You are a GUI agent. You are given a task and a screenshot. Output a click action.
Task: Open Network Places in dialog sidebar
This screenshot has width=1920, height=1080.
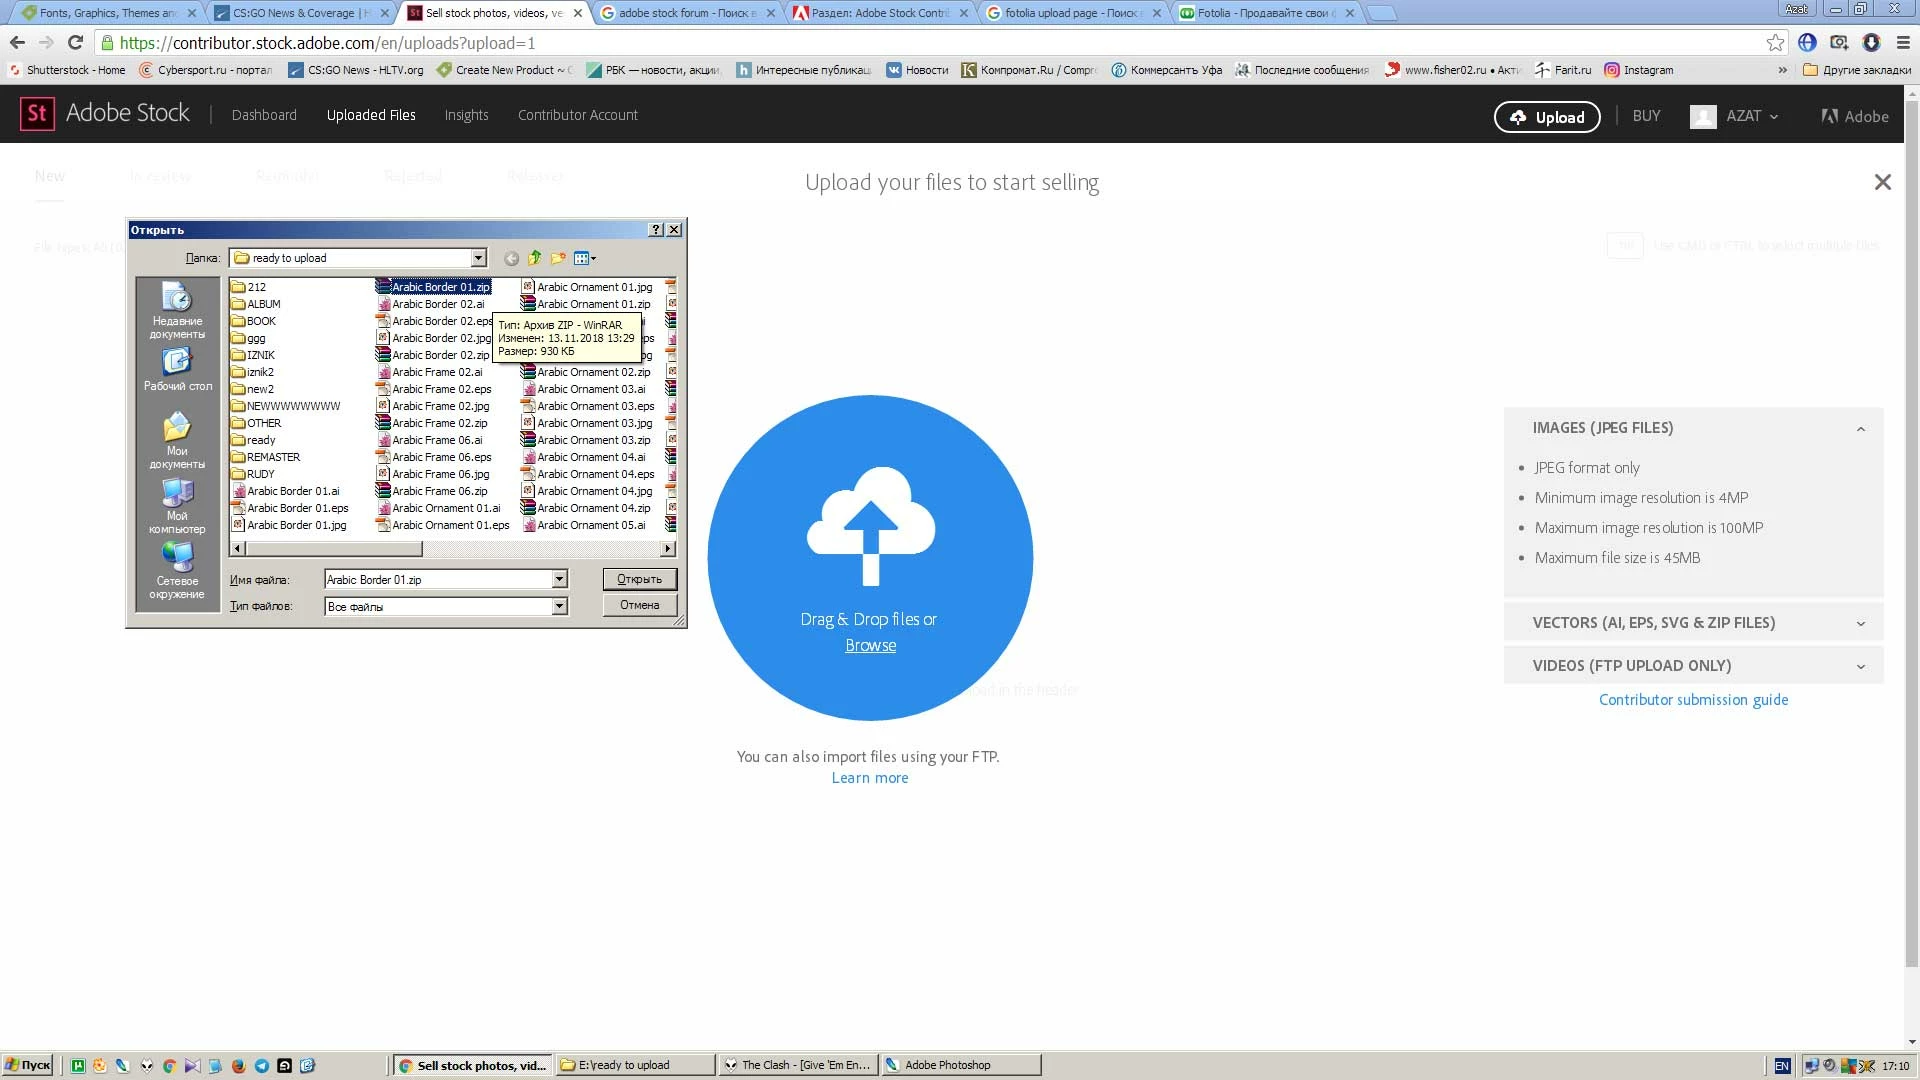pos(177,570)
